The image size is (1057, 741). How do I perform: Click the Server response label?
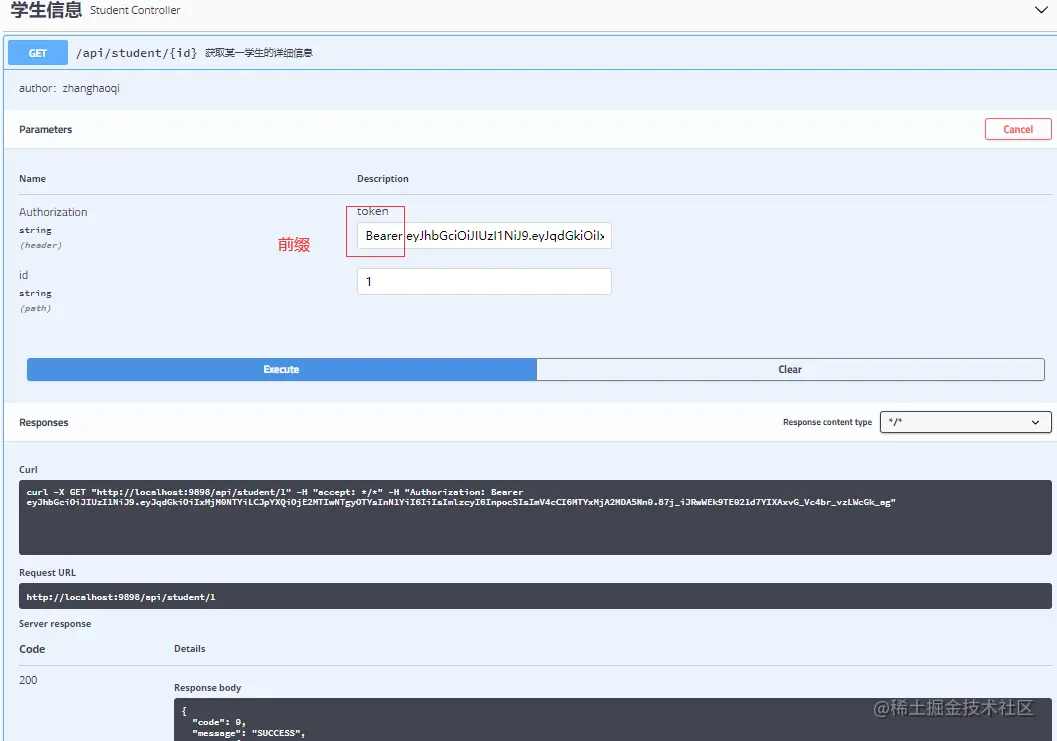55,624
